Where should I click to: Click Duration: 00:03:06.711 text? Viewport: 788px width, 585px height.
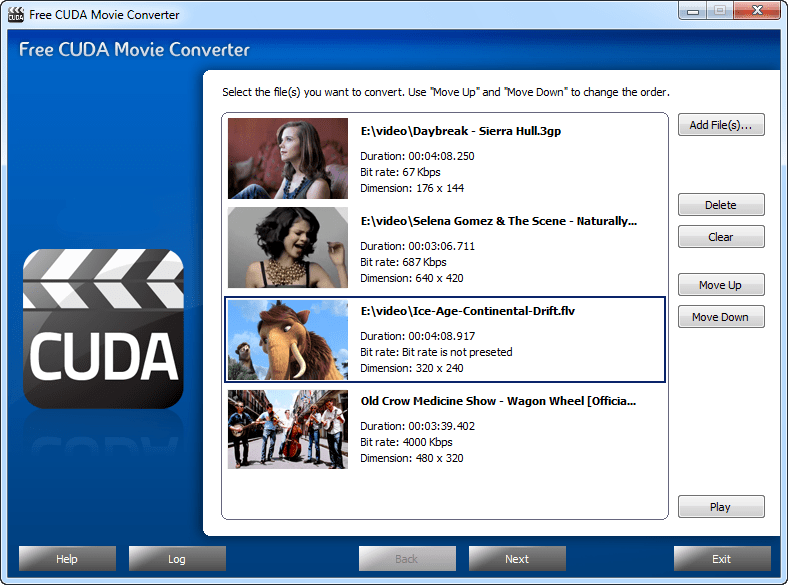tap(417, 246)
